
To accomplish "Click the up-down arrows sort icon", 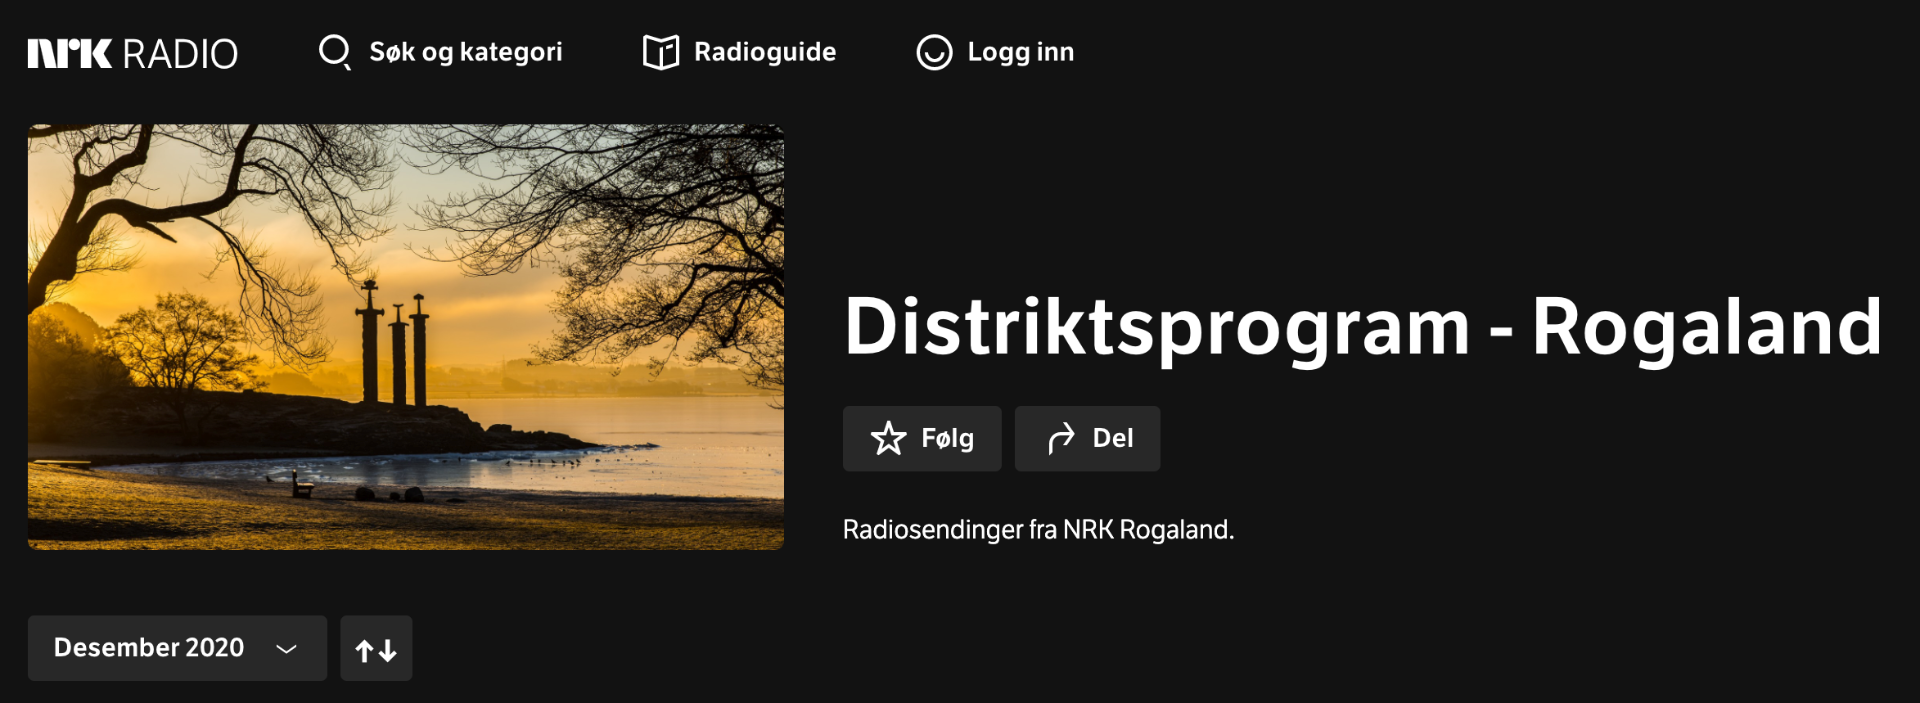I will pos(376,650).
